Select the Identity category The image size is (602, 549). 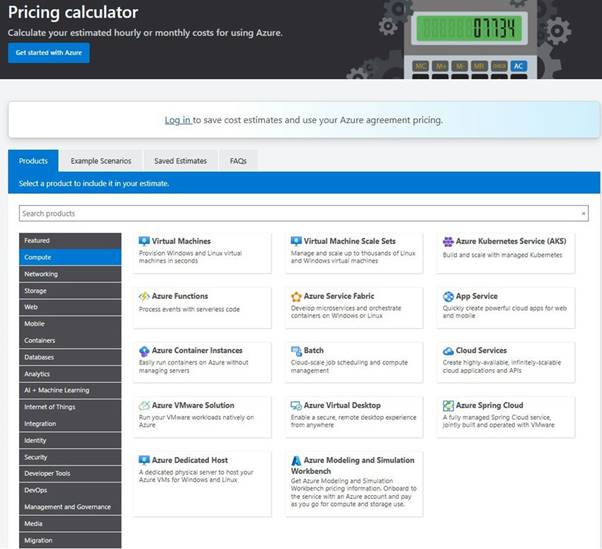point(70,440)
